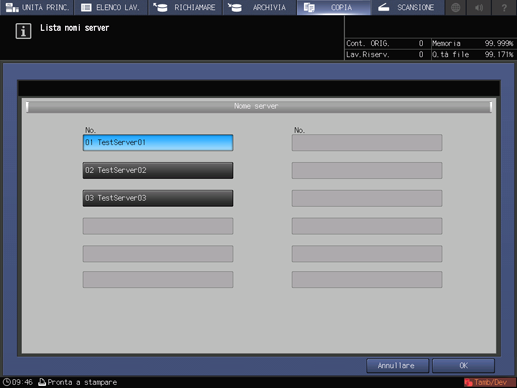Click the Nome server header bar
Image resolution: width=517 pixels, height=388 pixels.
259,106
